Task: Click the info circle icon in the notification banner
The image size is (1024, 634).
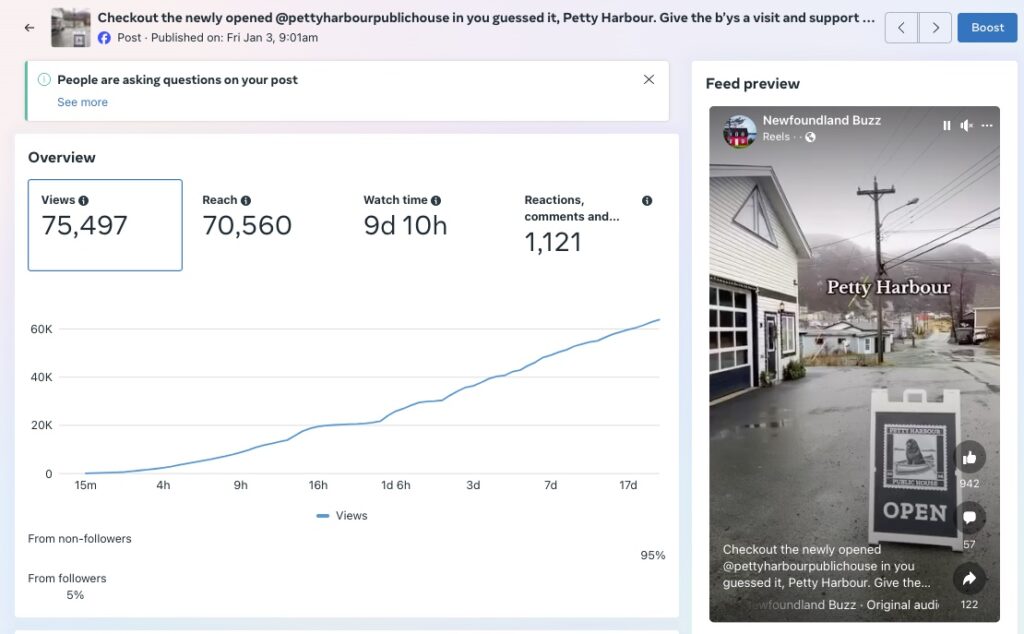Action: coord(44,80)
